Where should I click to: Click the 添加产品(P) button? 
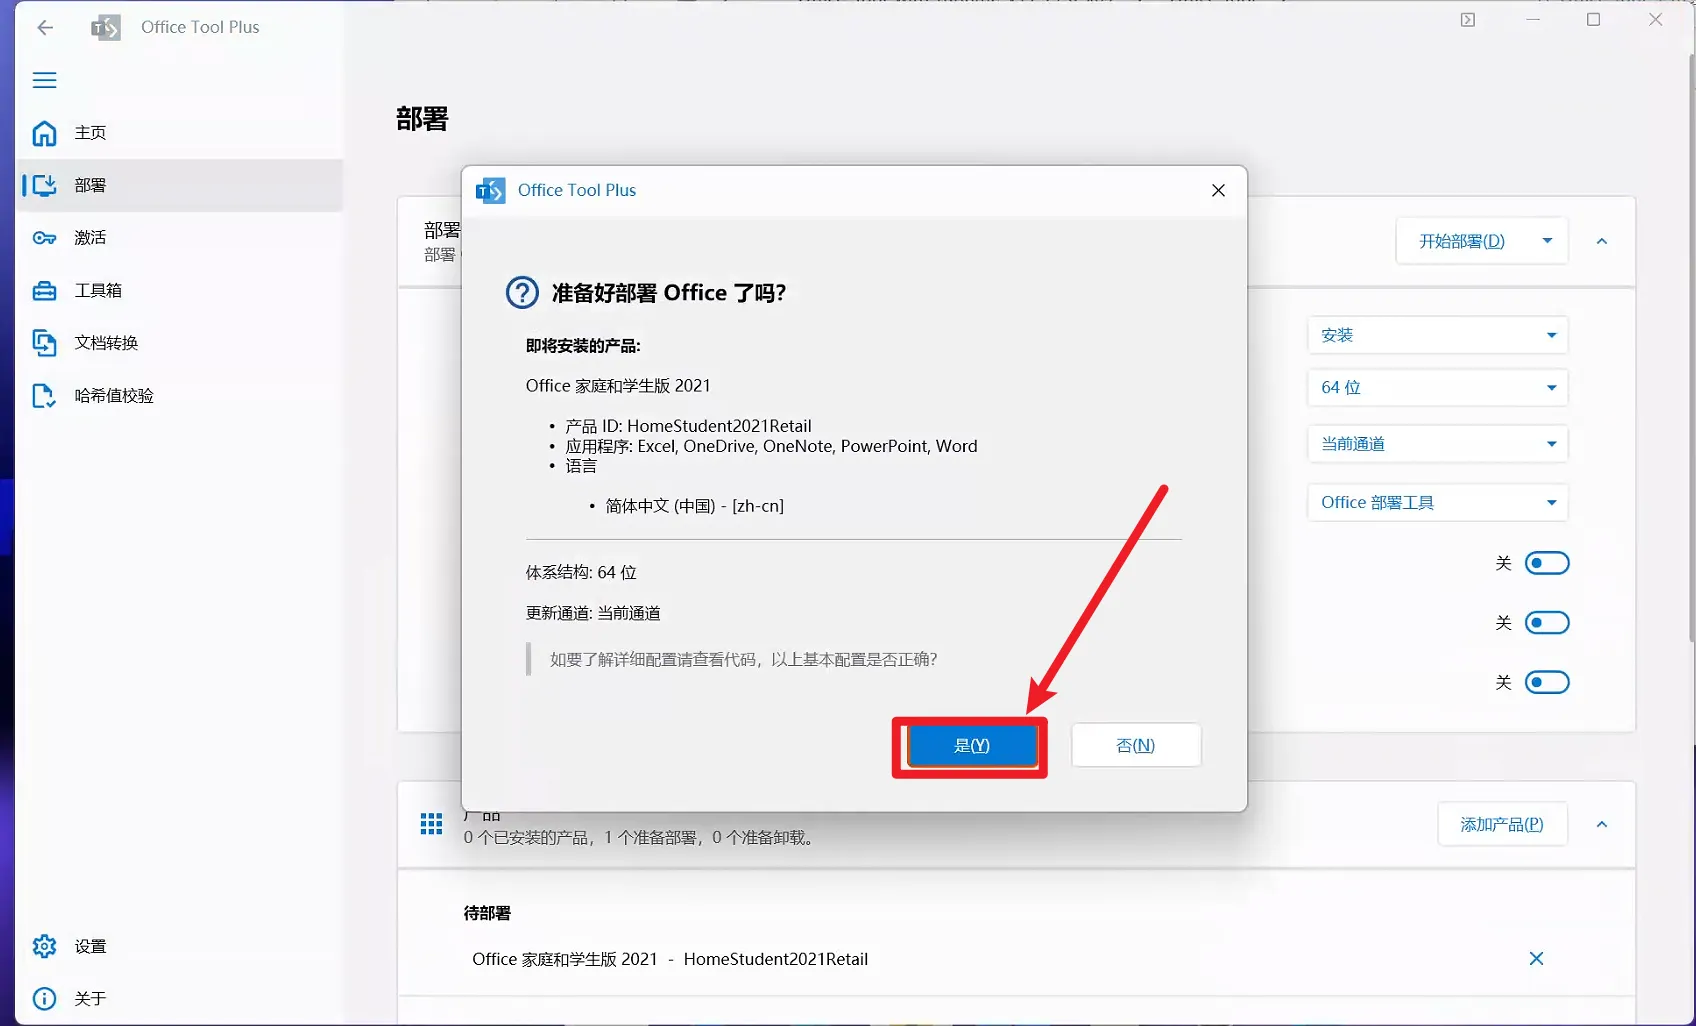pyautogui.click(x=1502, y=825)
